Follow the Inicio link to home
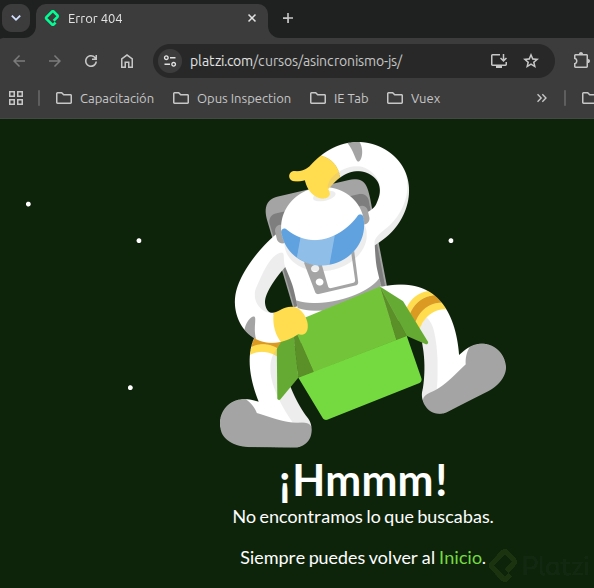Screen dimensions: 594x588 click(460, 558)
